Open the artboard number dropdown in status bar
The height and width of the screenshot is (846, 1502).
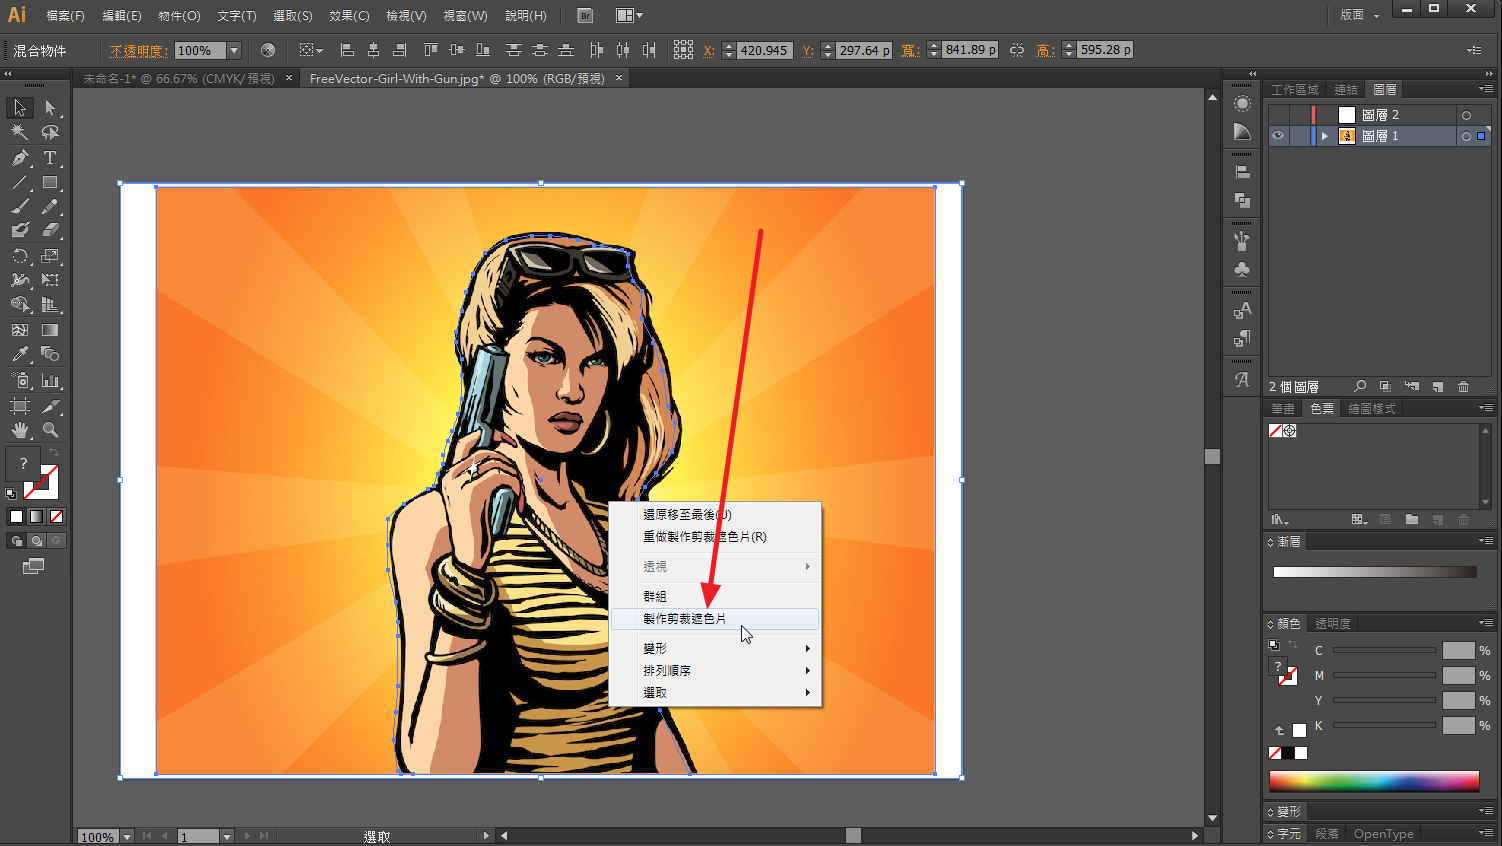(x=227, y=836)
